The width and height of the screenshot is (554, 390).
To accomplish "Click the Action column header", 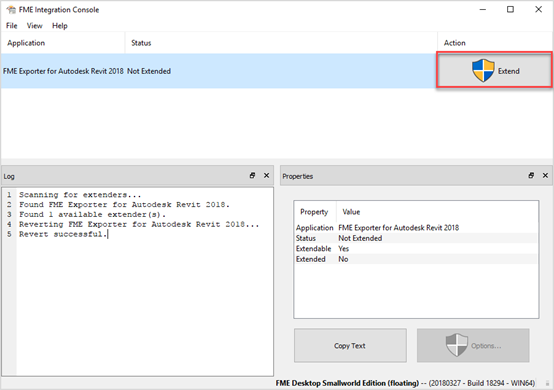I will pyautogui.click(x=495, y=43).
